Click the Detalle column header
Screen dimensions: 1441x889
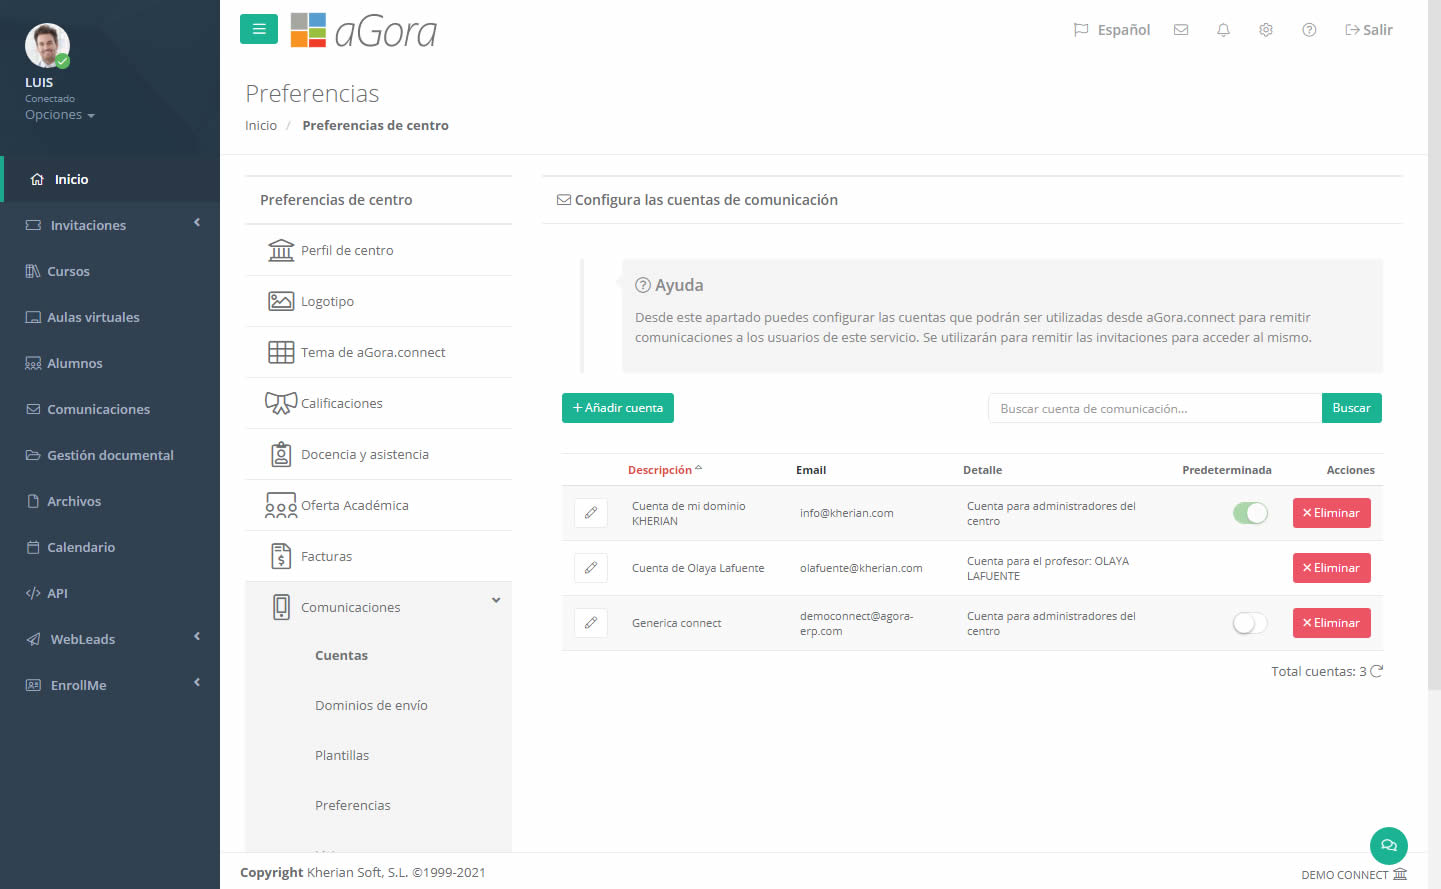(982, 470)
